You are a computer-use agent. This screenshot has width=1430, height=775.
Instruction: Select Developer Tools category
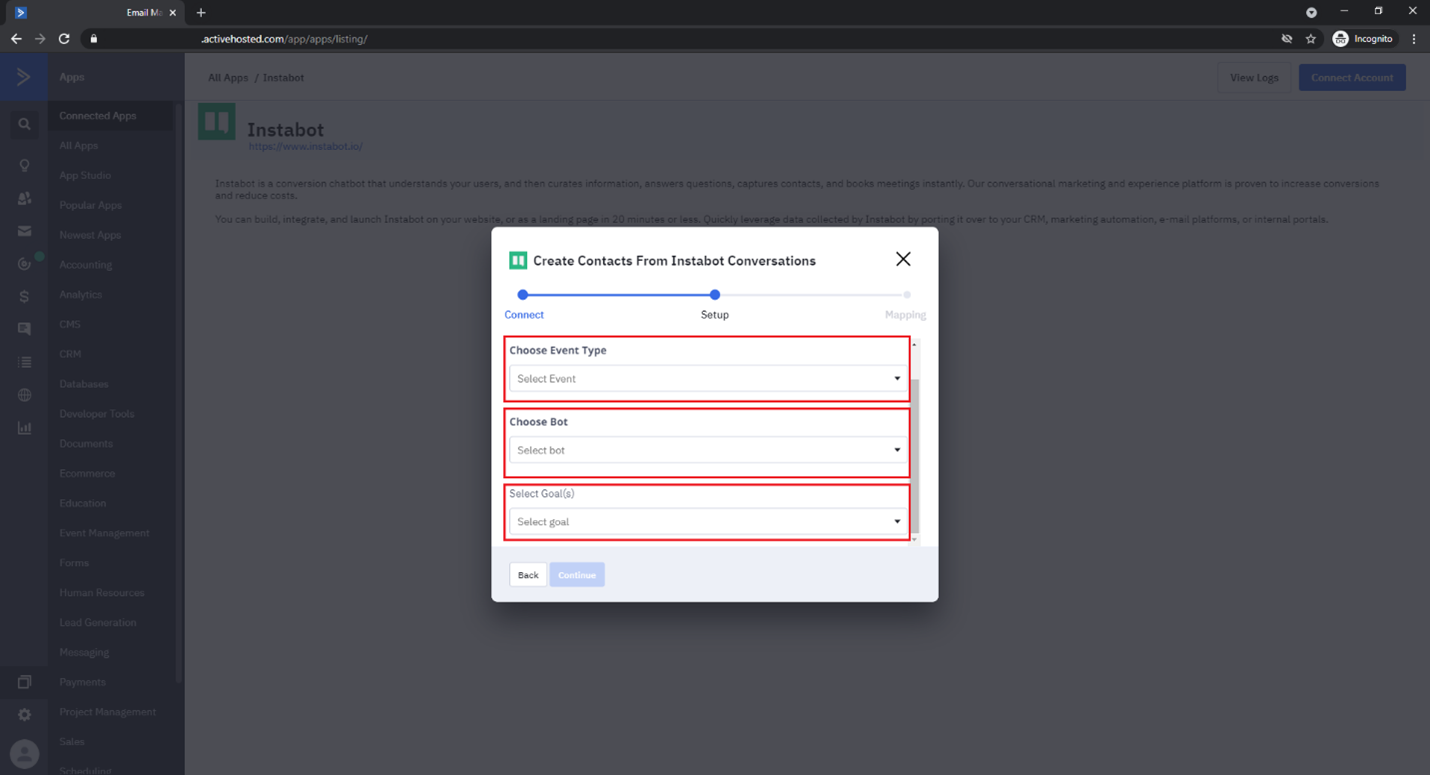(x=96, y=414)
